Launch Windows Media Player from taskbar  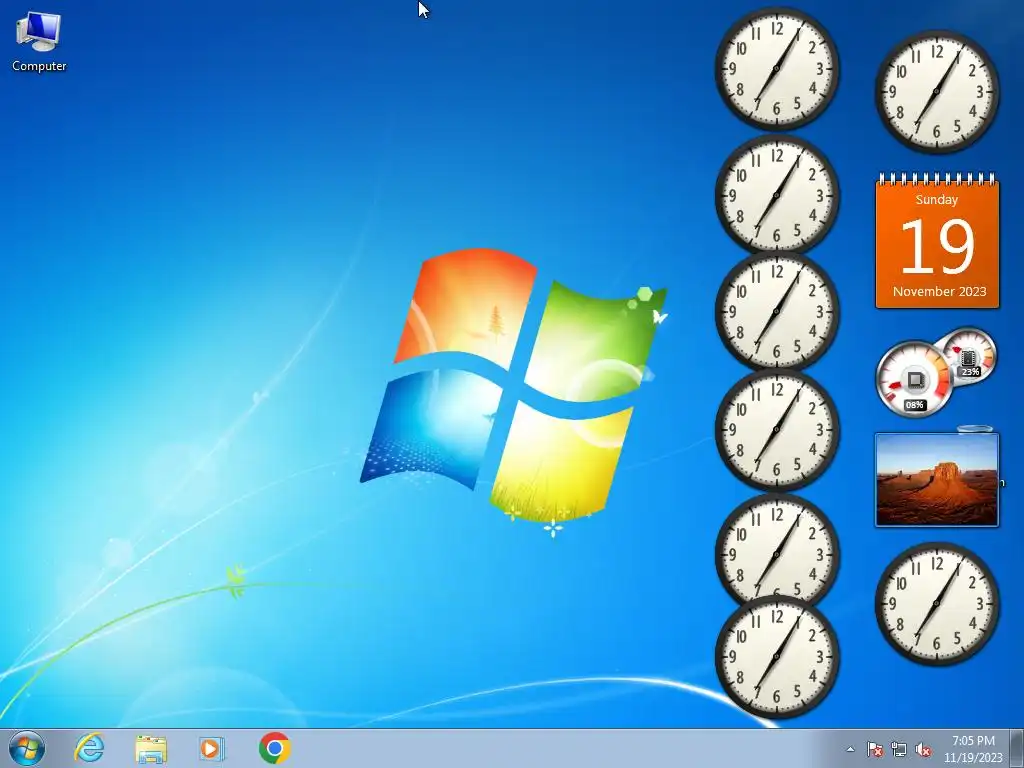211,748
